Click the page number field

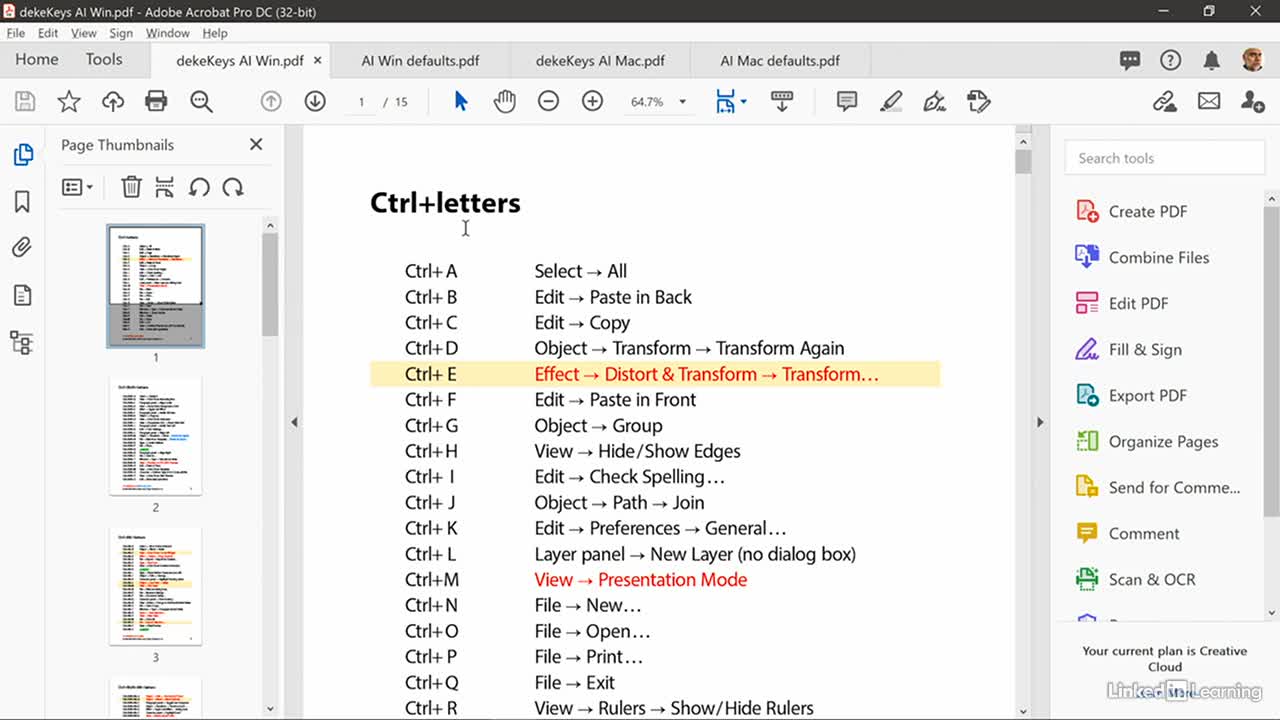click(361, 102)
